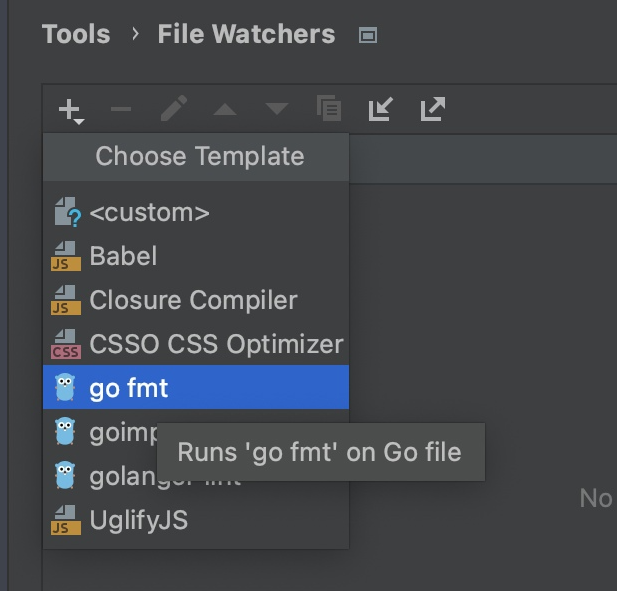Viewport: 617px width, 591px height.
Task: Click the Choose Template popup header
Action: click(x=199, y=157)
